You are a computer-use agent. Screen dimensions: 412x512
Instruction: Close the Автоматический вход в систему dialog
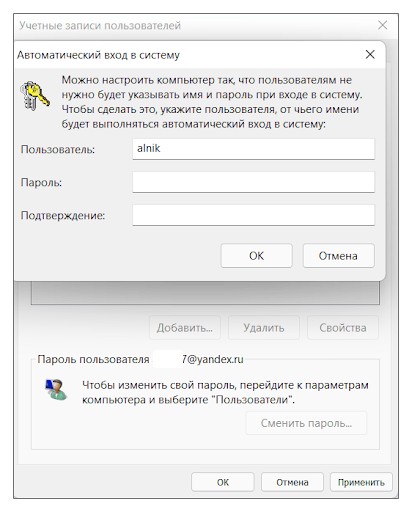370,55
